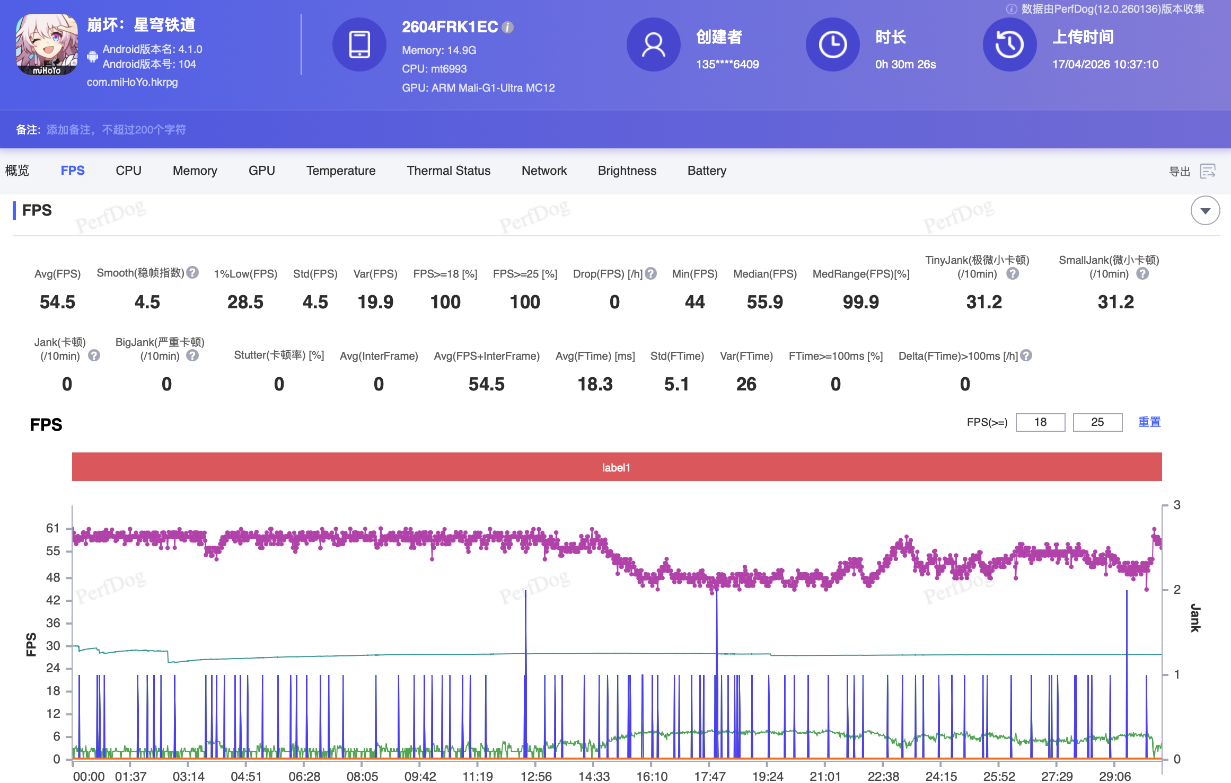The width and height of the screenshot is (1231, 783).
Task: Click help icon for TinyJank metric
Action: coord(1012,274)
